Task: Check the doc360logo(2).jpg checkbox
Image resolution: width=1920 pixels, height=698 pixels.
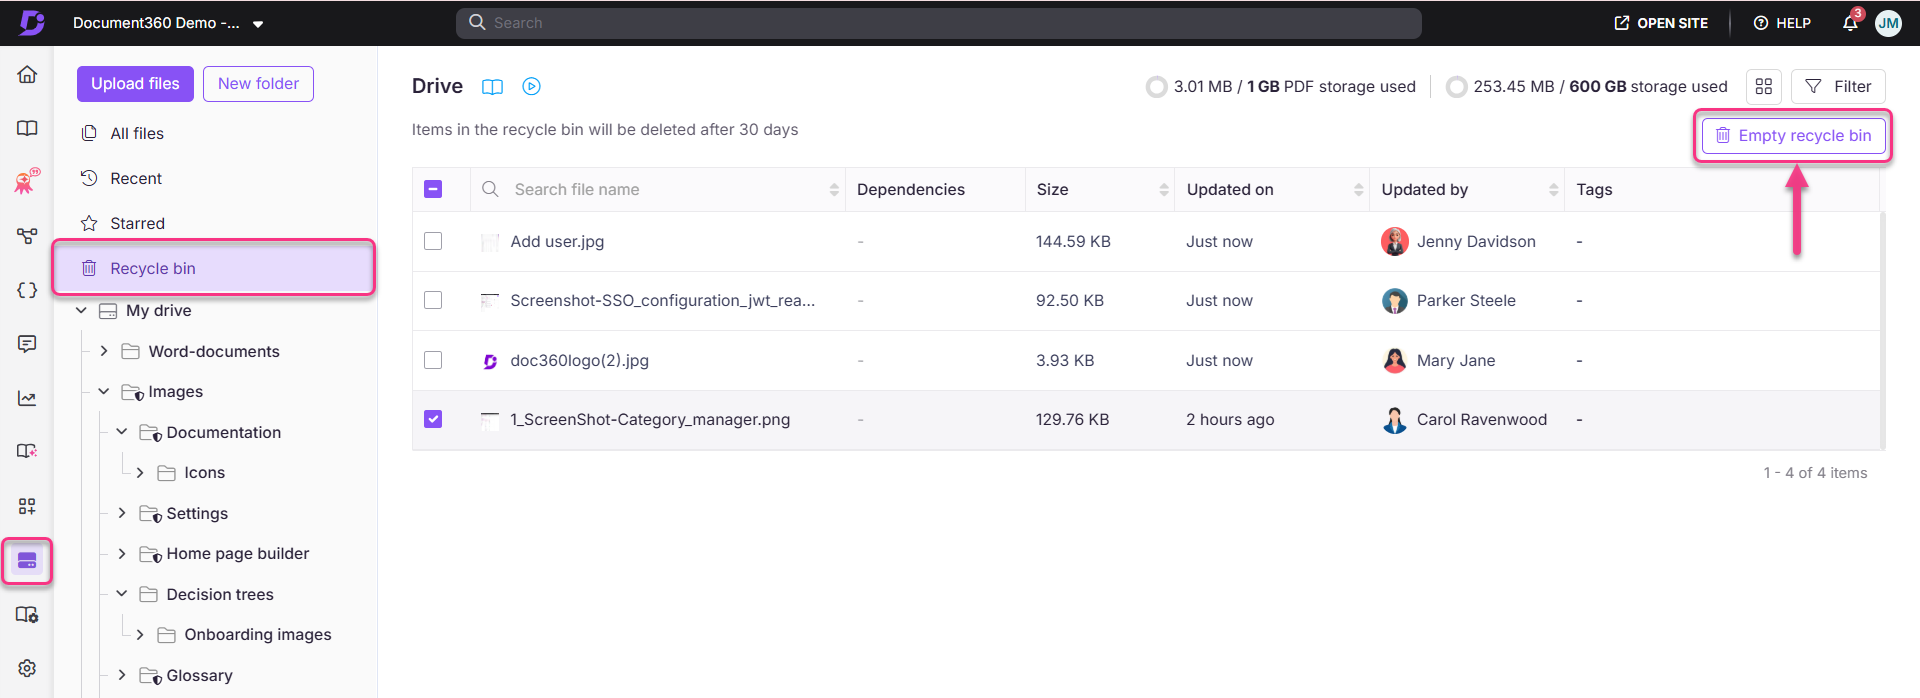Action: coord(433,360)
